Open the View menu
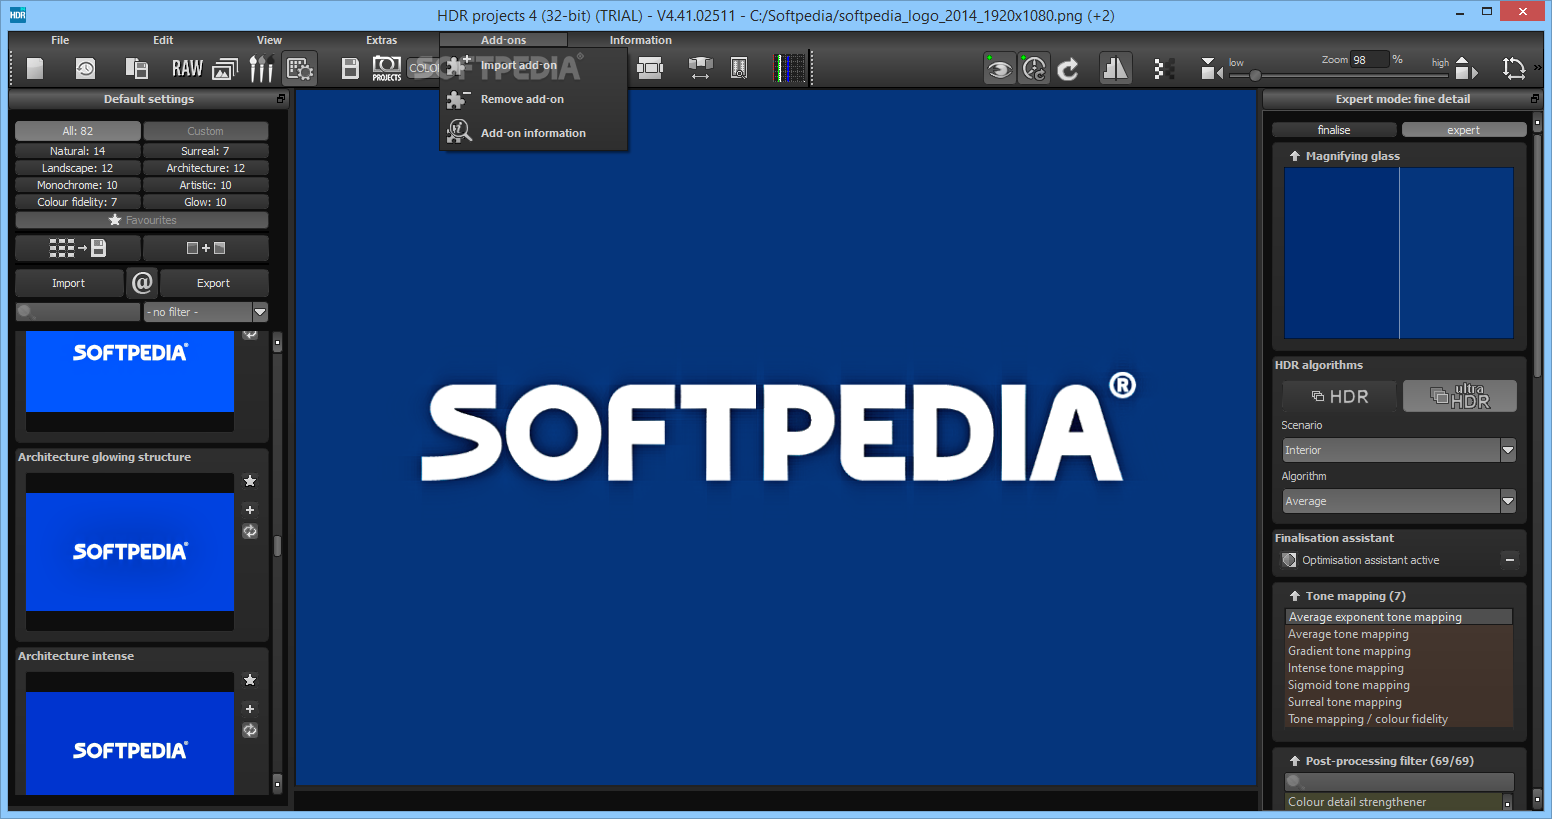Screen dimensions: 1552x819 [x=269, y=40]
